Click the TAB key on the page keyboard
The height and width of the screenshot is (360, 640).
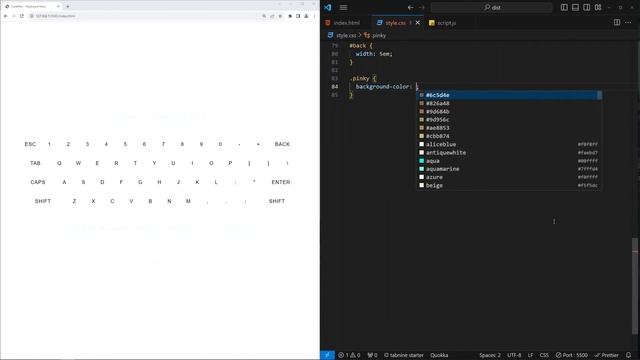click(35, 163)
